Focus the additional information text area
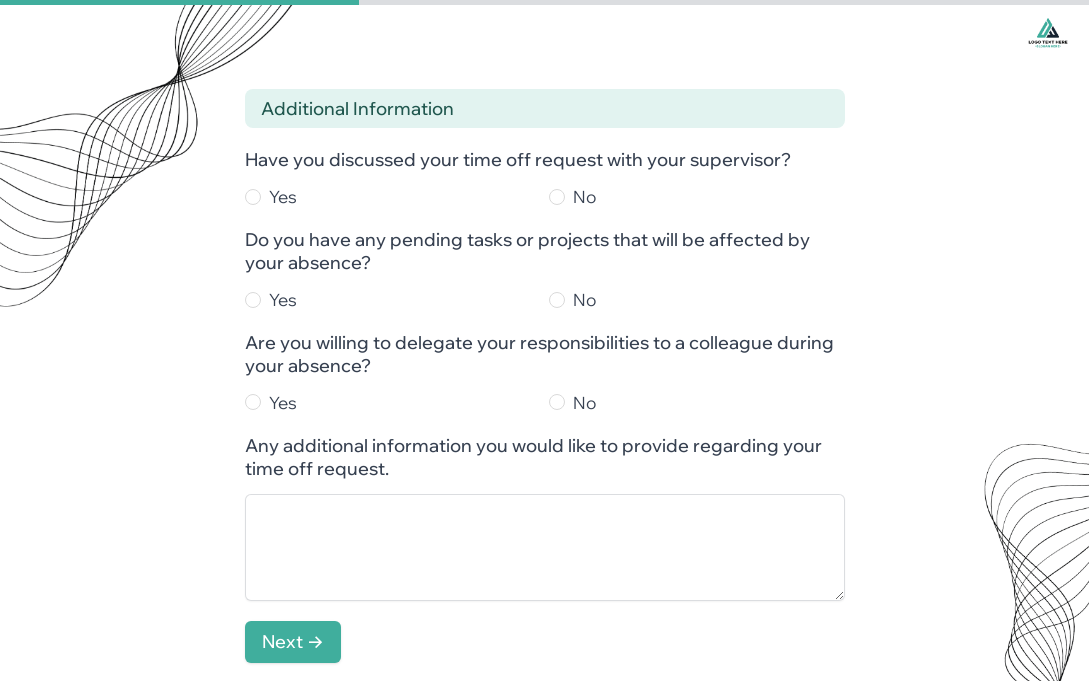 point(544,547)
